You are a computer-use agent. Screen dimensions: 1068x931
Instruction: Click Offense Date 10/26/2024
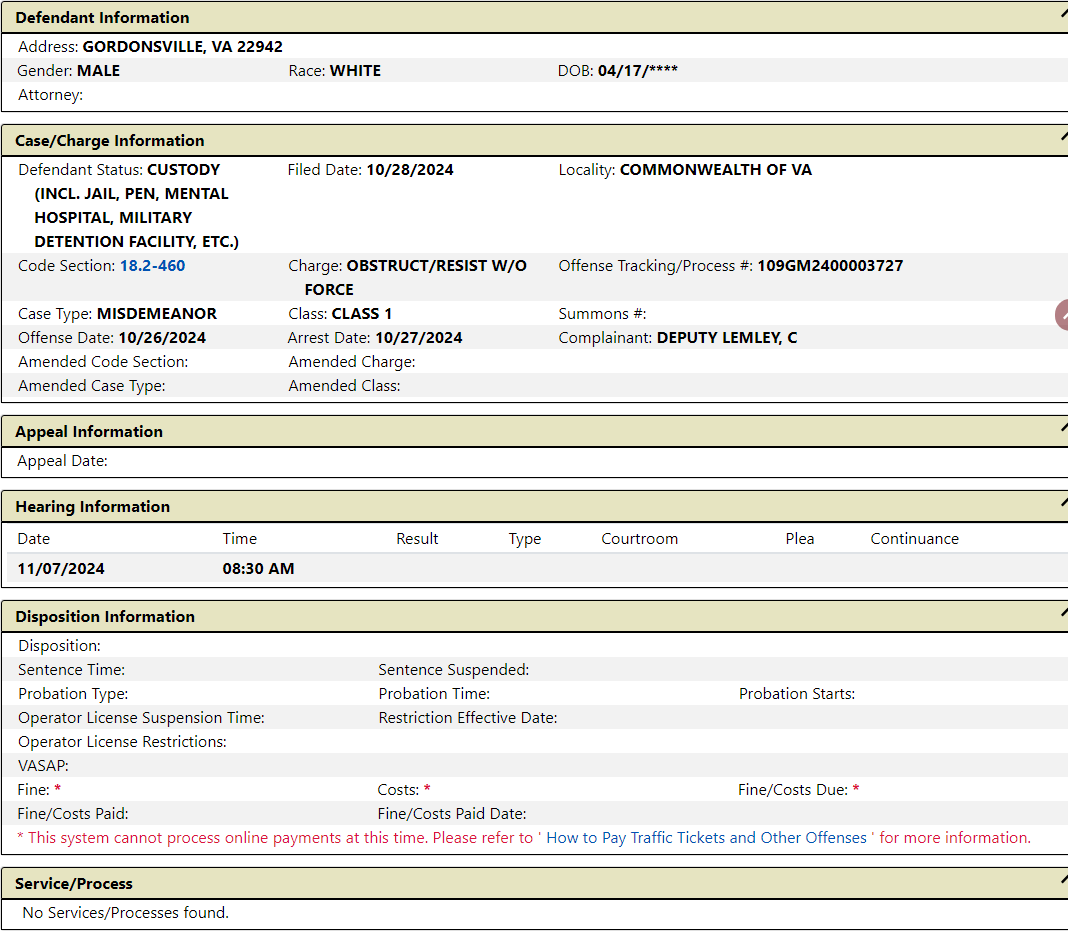(x=162, y=338)
